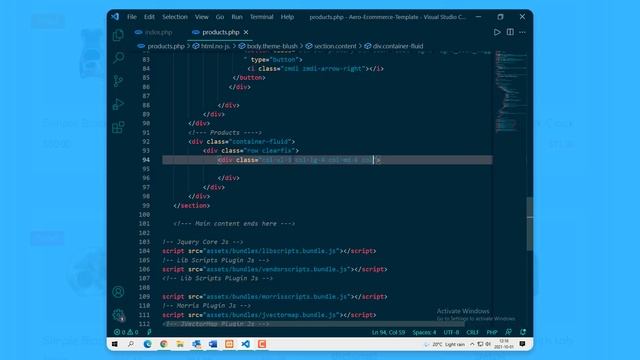
Task: Click the products.php breadcrumb
Action: click(x=162, y=46)
